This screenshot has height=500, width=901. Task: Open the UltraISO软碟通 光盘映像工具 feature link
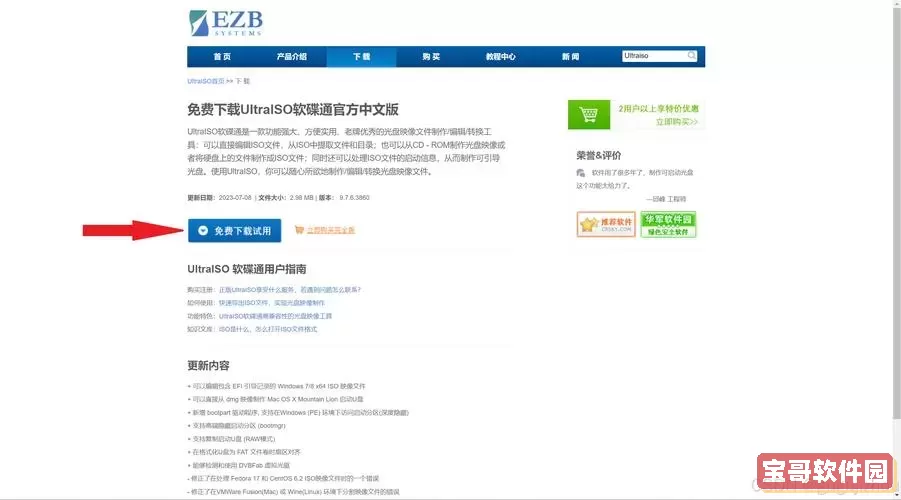click(275, 316)
